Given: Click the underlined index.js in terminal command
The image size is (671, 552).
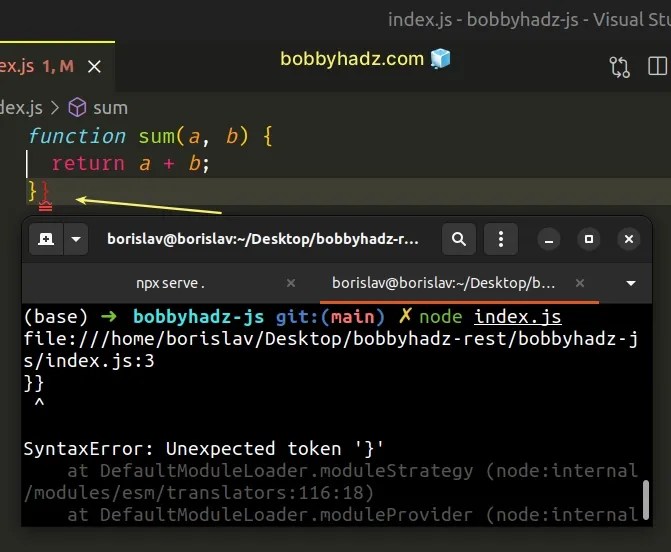Looking at the screenshot, I should [x=518, y=317].
